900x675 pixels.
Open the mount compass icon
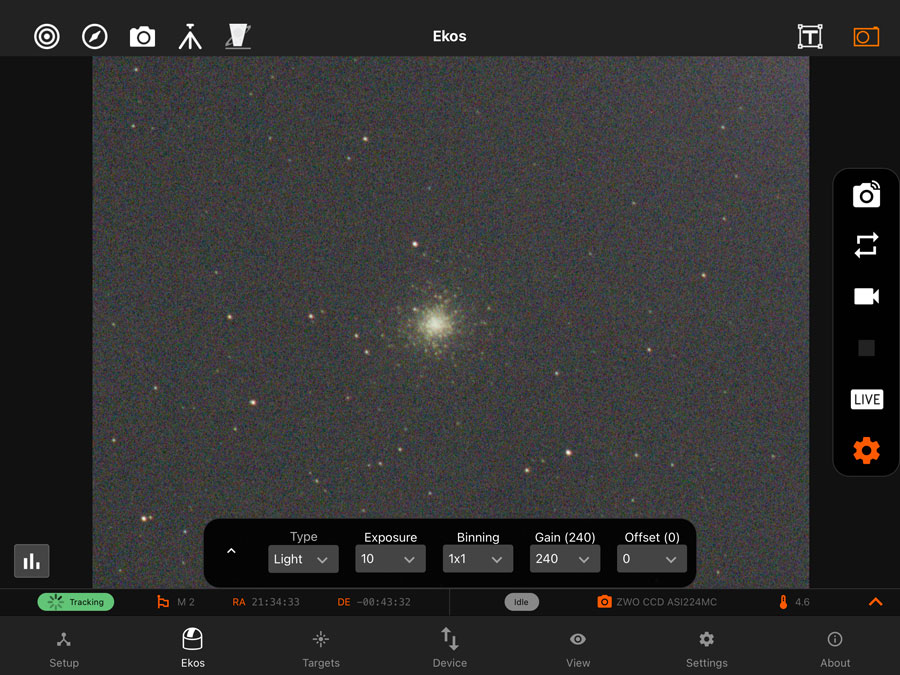click(x=95, y=37)
